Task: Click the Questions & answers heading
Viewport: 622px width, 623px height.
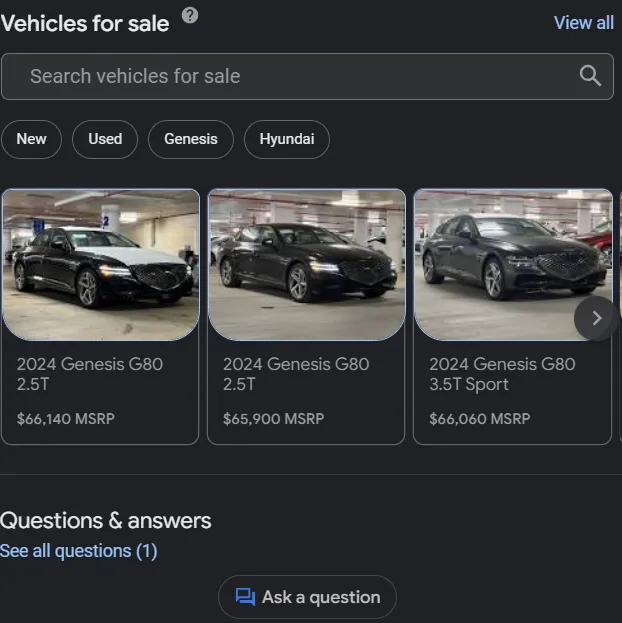Action: coord(106,520)
